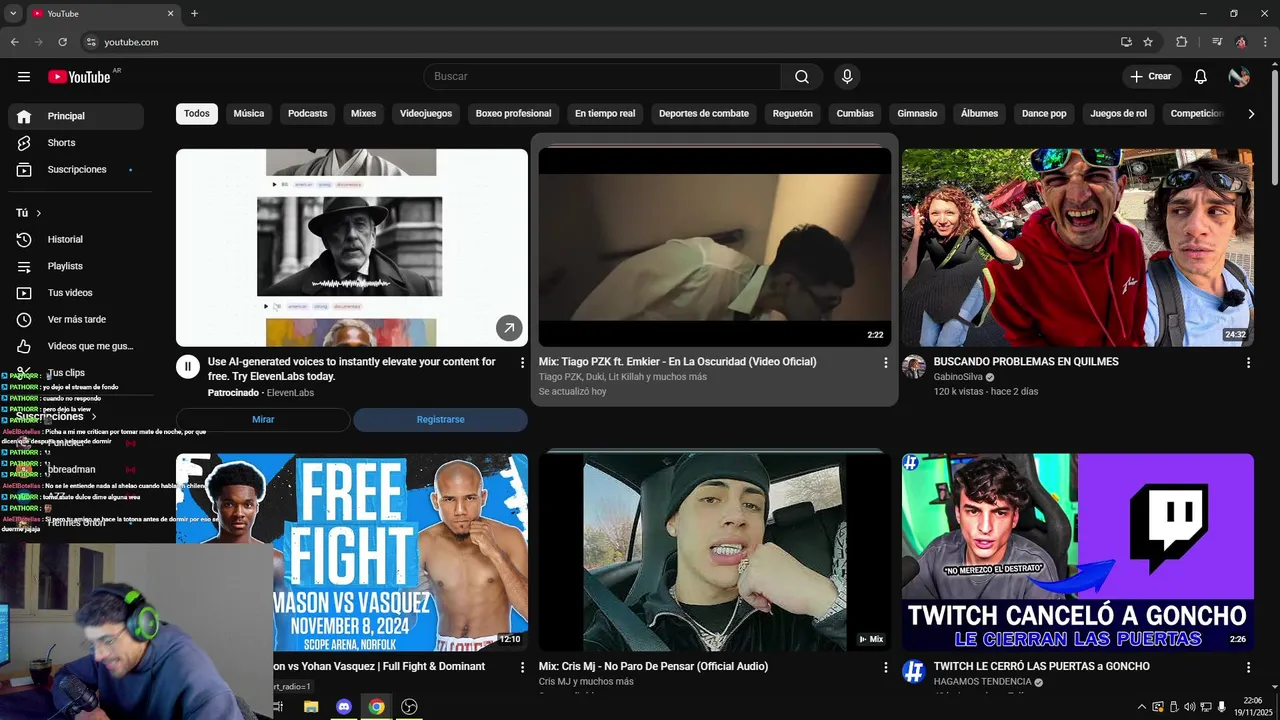This screenshot has width=1280, height=720.
Task: Open options for Buscando Problemas en Quilmes
Action: point(1248,363)
